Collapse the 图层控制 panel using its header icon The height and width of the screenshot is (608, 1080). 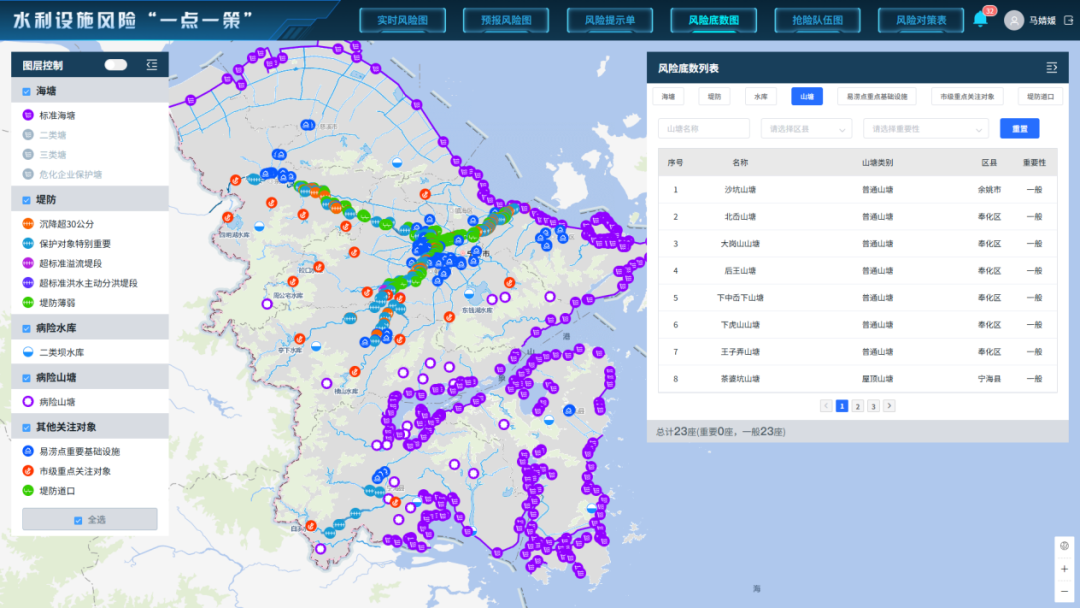pos(152,65)
